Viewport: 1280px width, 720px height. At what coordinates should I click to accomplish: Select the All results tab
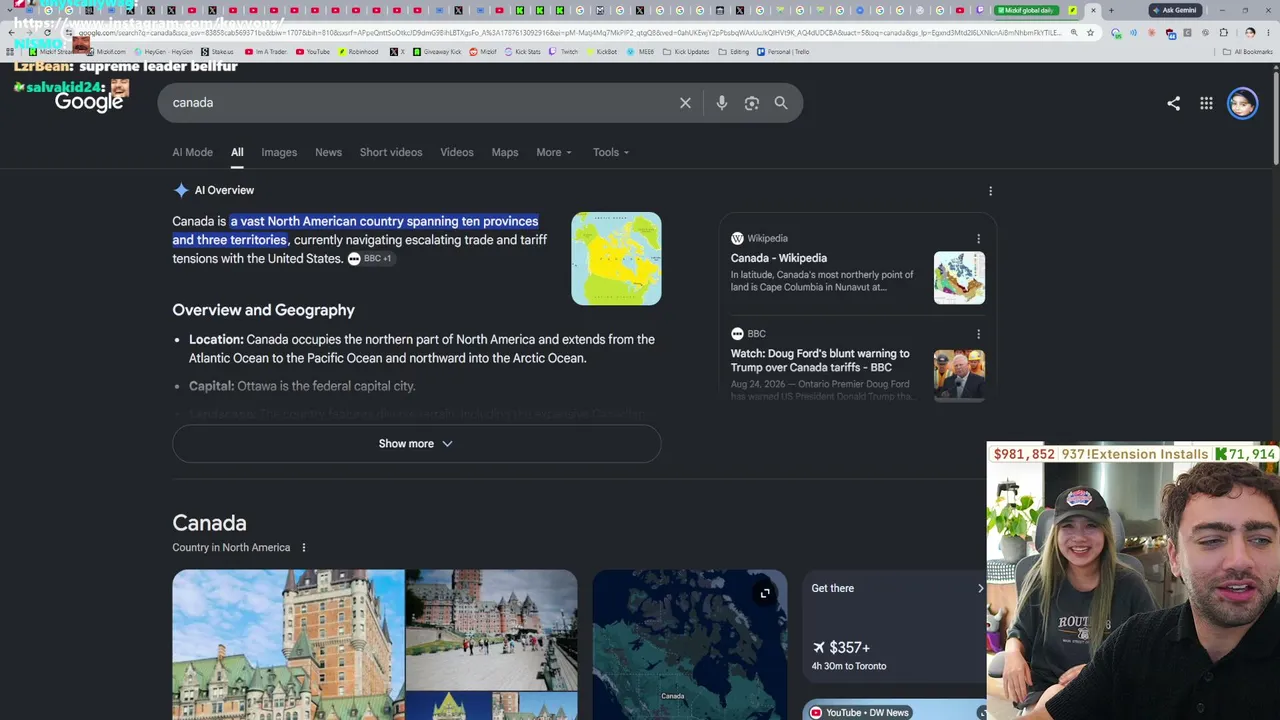[x=237, y=153]
